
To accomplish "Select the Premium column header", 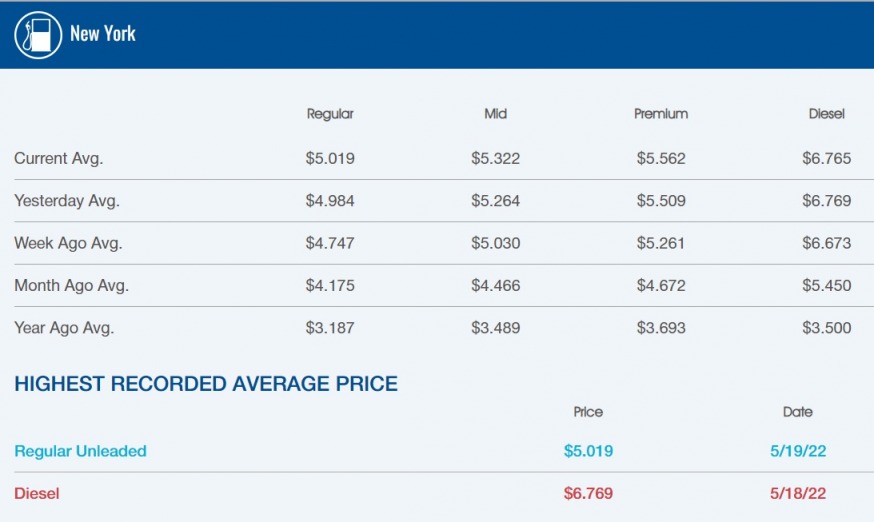I will tap(661, 114).
